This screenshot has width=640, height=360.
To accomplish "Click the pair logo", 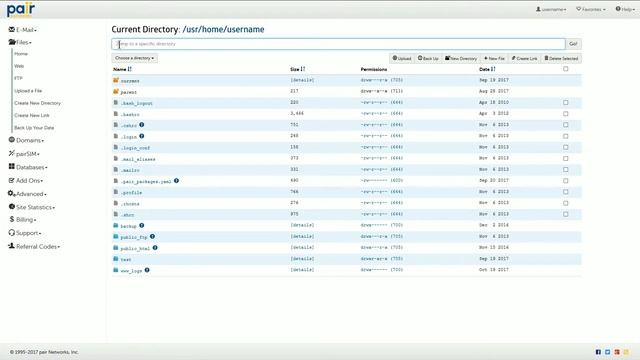I will point(21,9).
